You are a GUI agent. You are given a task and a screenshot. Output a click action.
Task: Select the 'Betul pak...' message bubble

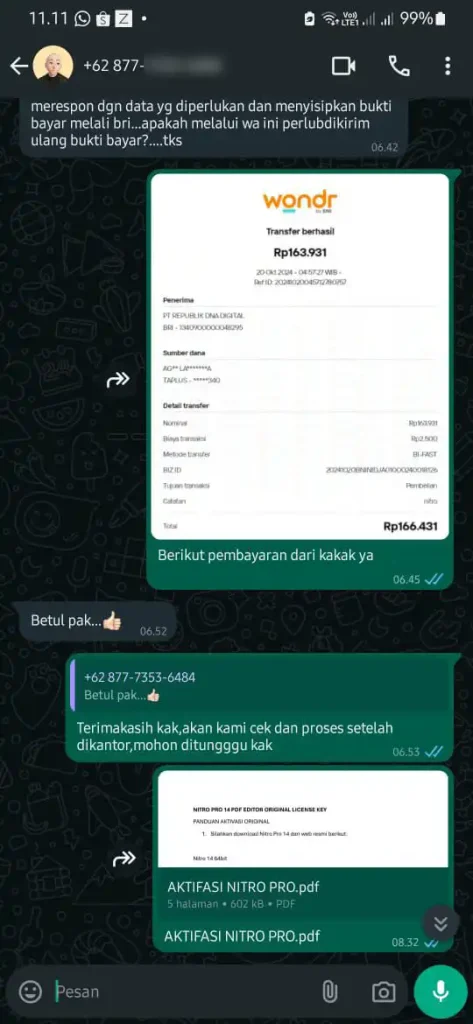(x=98, y=622)
